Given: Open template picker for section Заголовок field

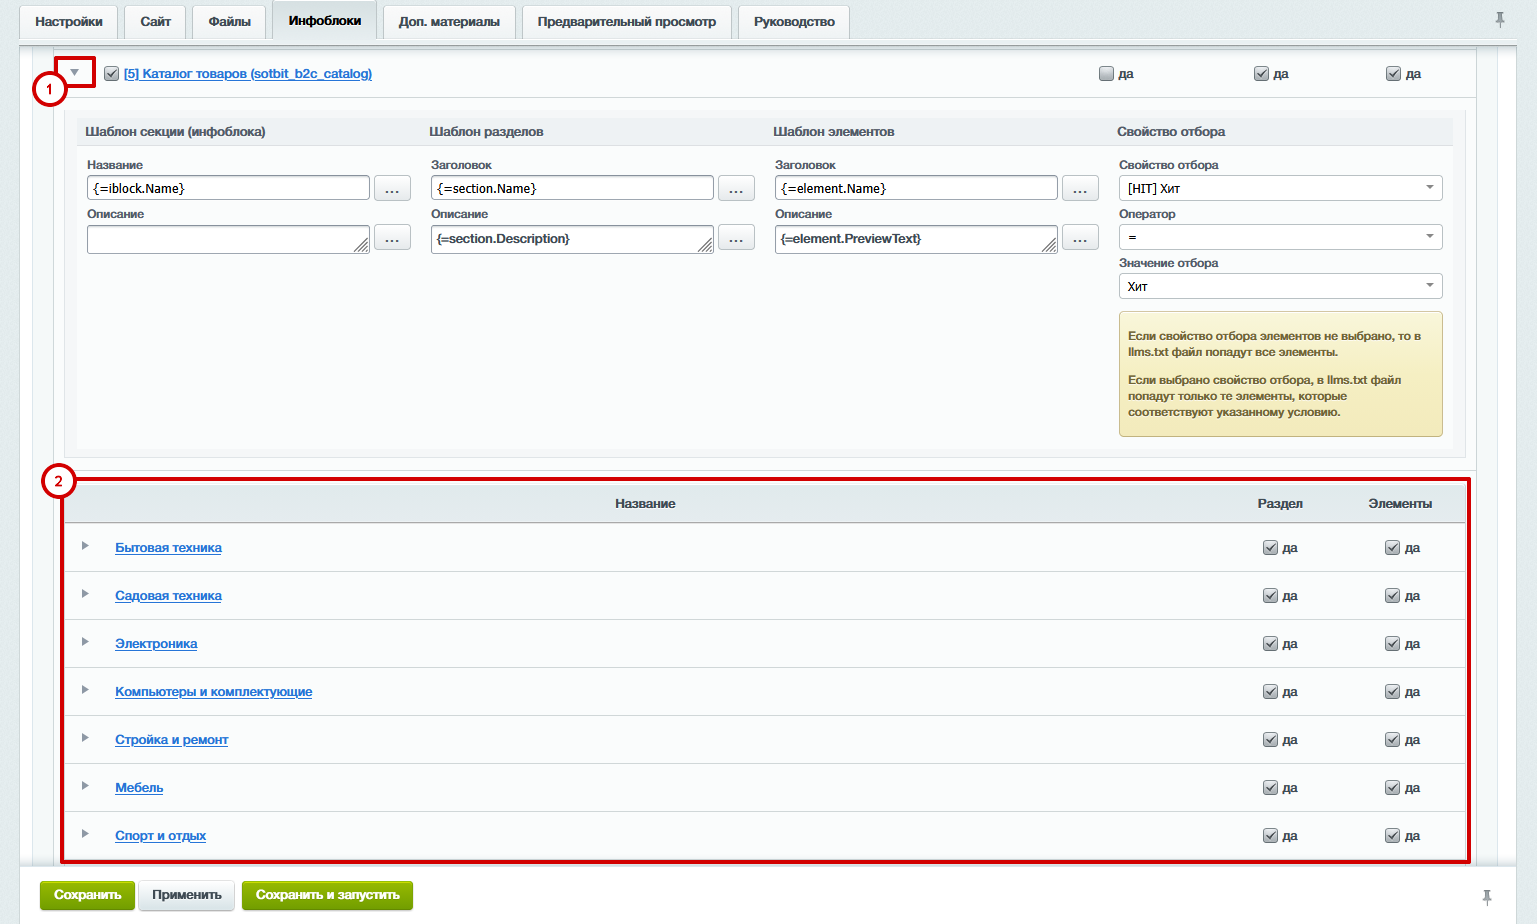Looking at the screenshot, I should 736,189.
